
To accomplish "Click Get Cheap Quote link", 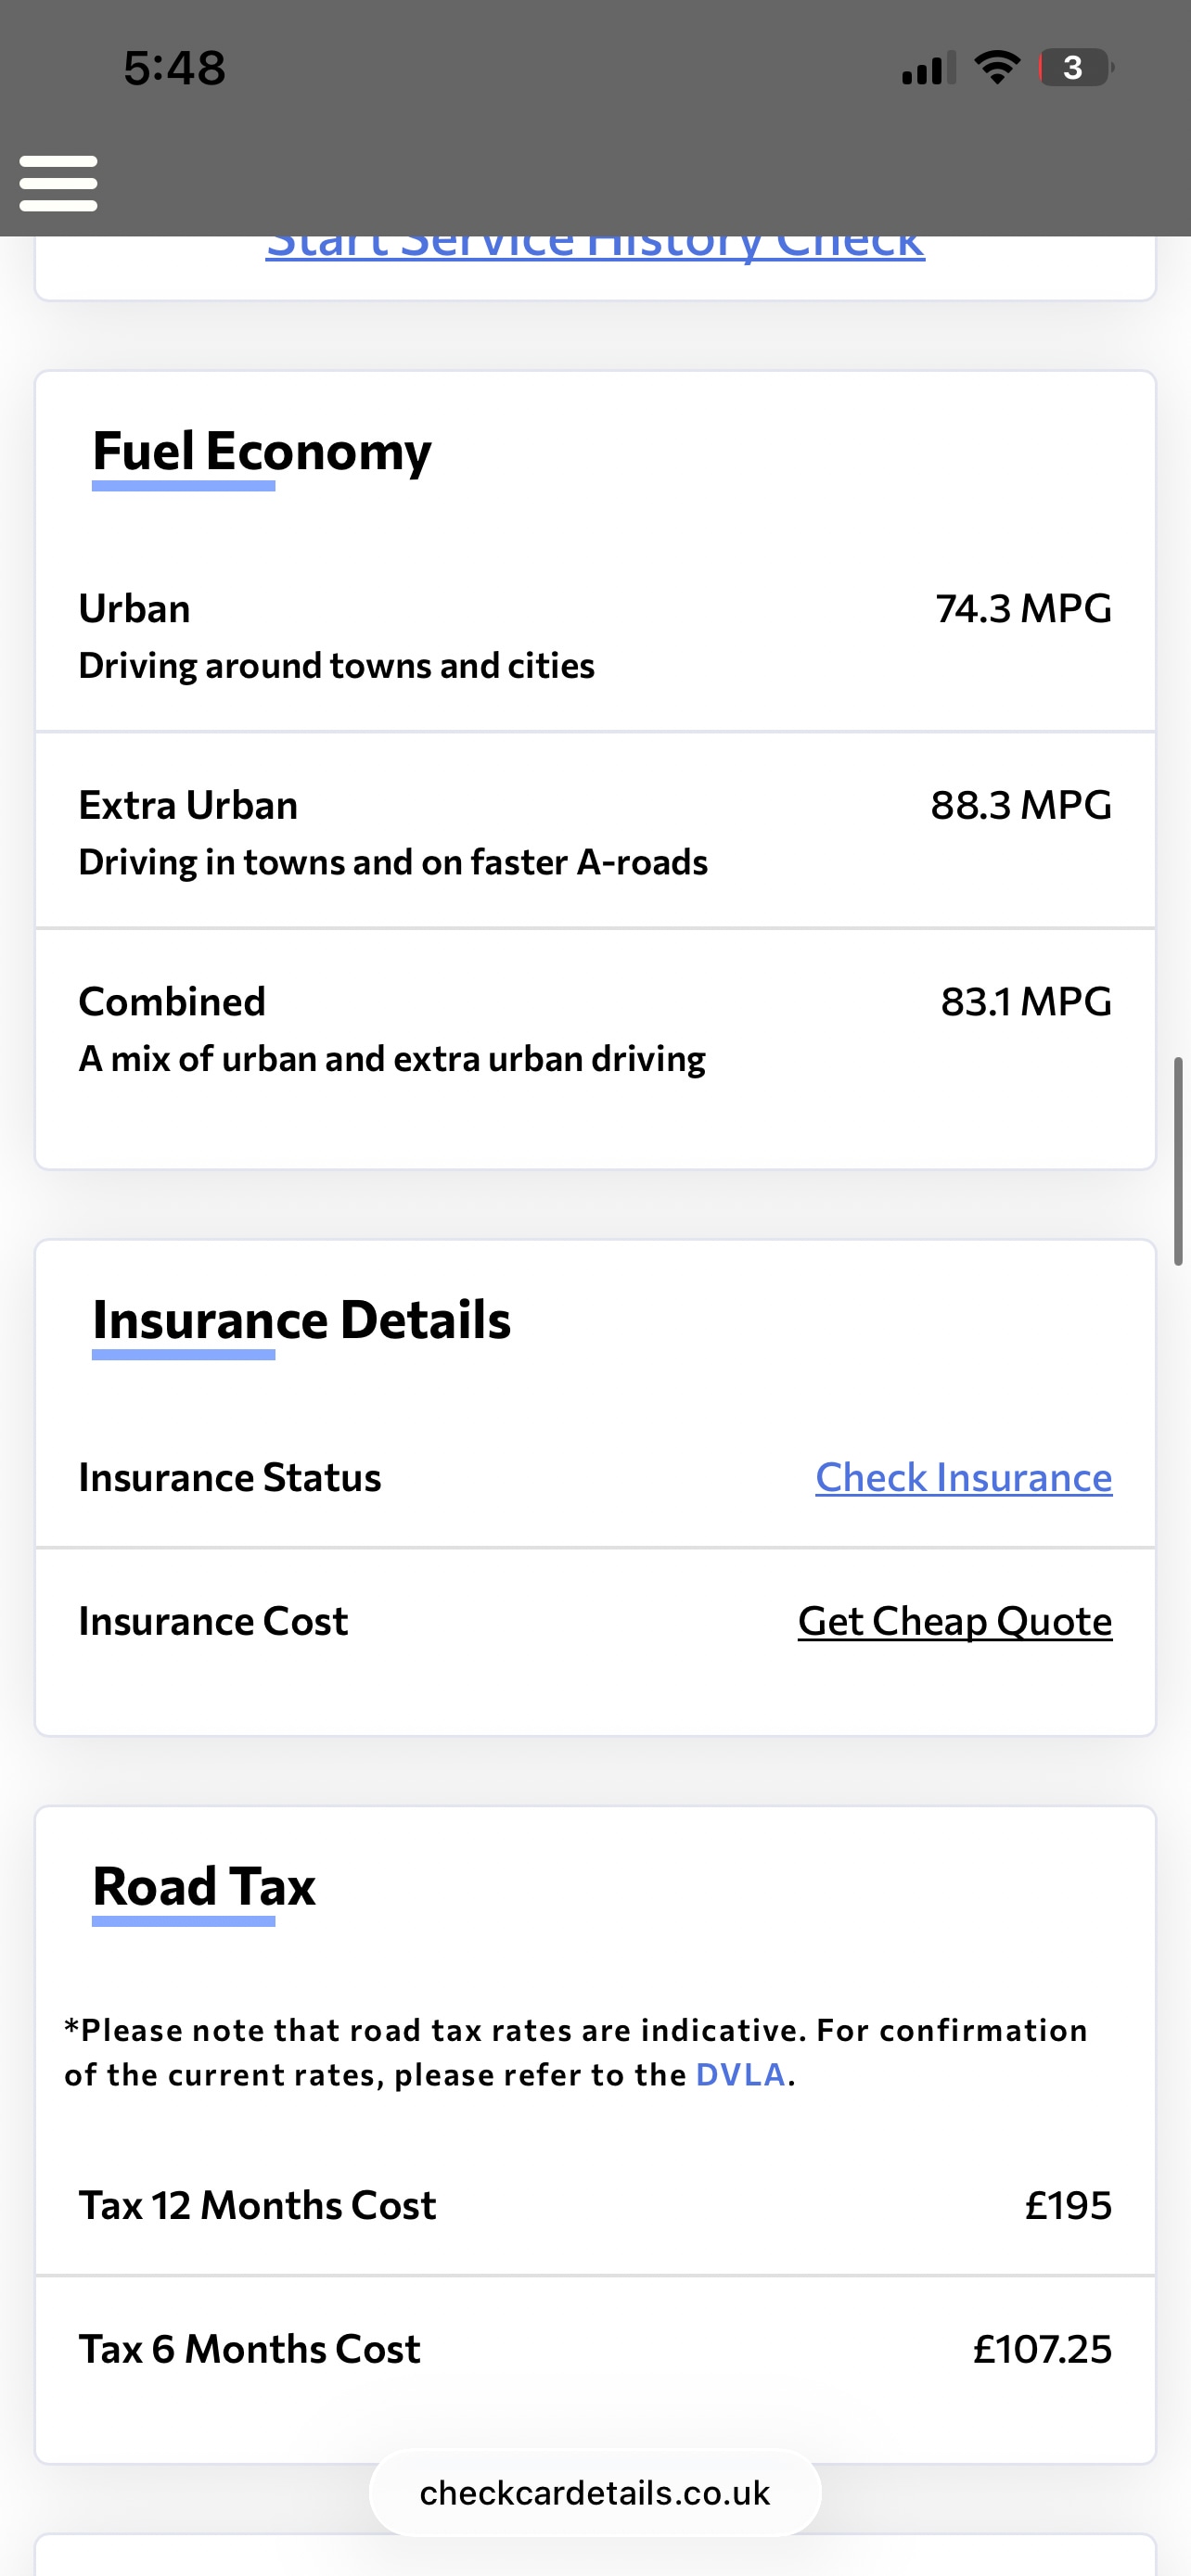I will tap(954, 1621).
